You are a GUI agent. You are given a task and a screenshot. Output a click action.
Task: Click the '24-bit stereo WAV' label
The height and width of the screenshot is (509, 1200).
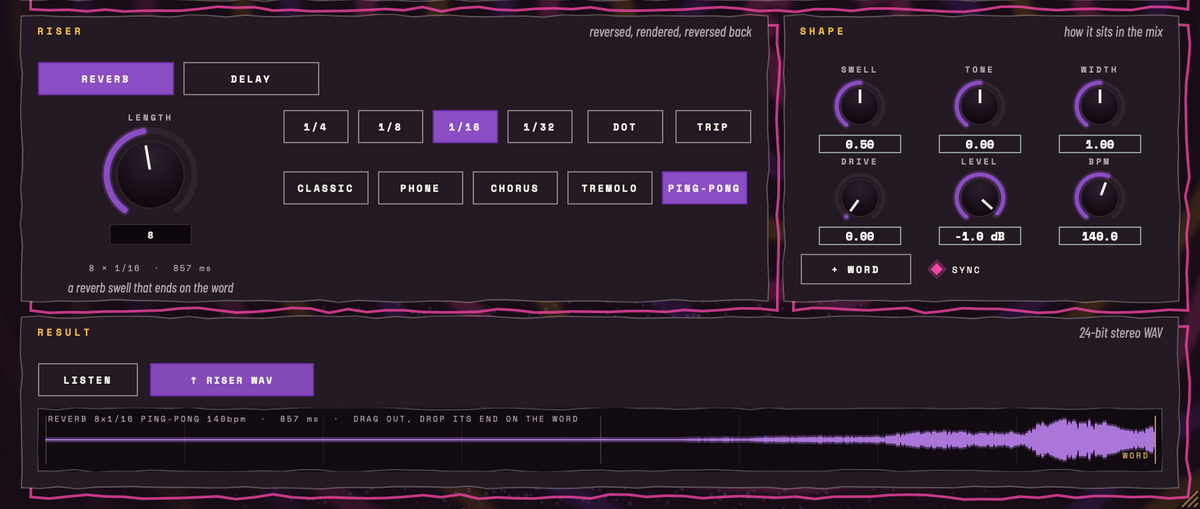point(1121,333)
